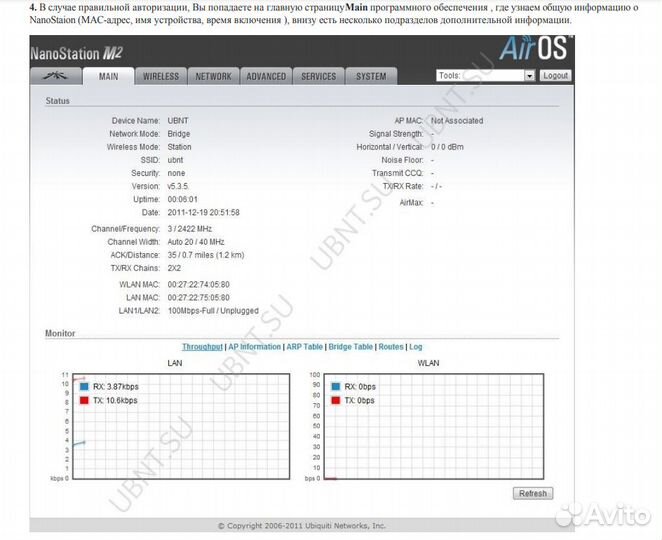
Task: Click the Monitor section heading
Action: tap(60, 333)
